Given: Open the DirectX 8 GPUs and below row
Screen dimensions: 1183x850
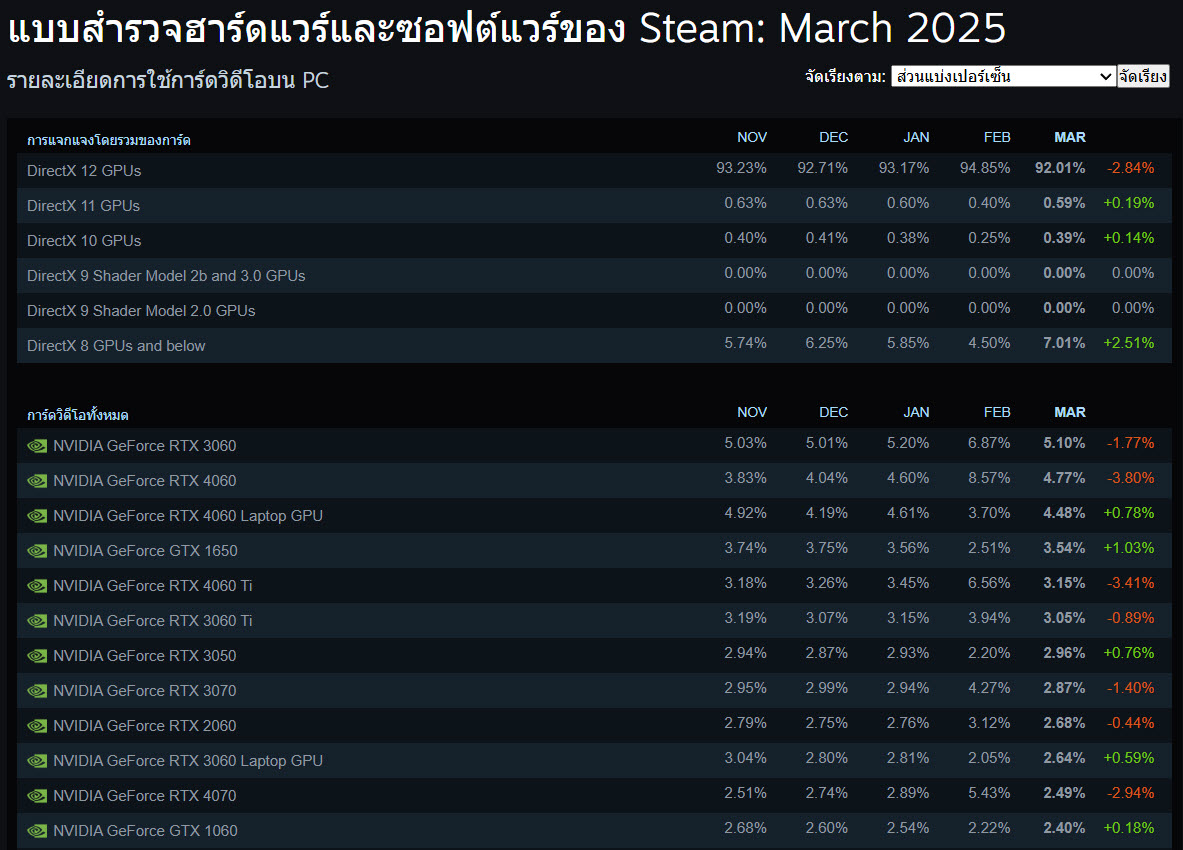Looking at the screenshot, I should [594, 345].
